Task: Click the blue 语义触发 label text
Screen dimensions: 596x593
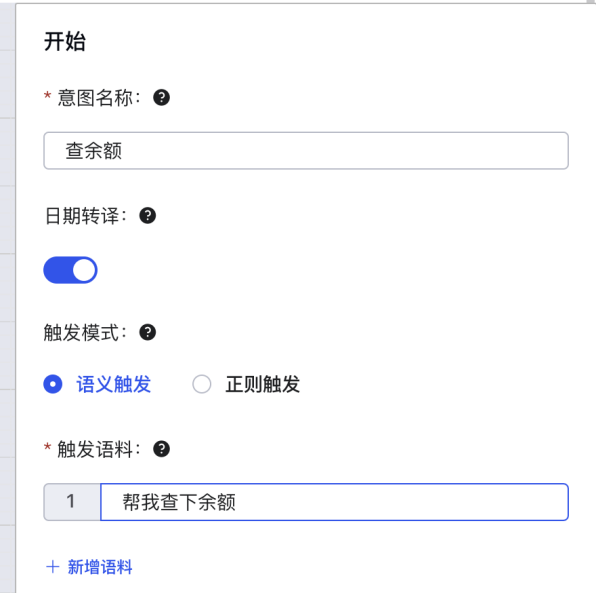Action: click(x=114, y=384)
